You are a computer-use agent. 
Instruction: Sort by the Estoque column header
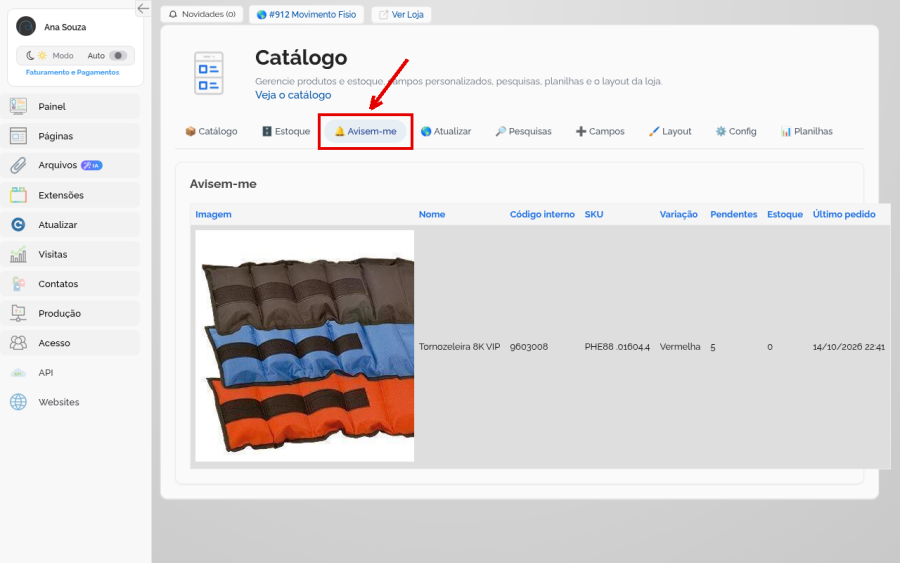[x=785, y=214]
